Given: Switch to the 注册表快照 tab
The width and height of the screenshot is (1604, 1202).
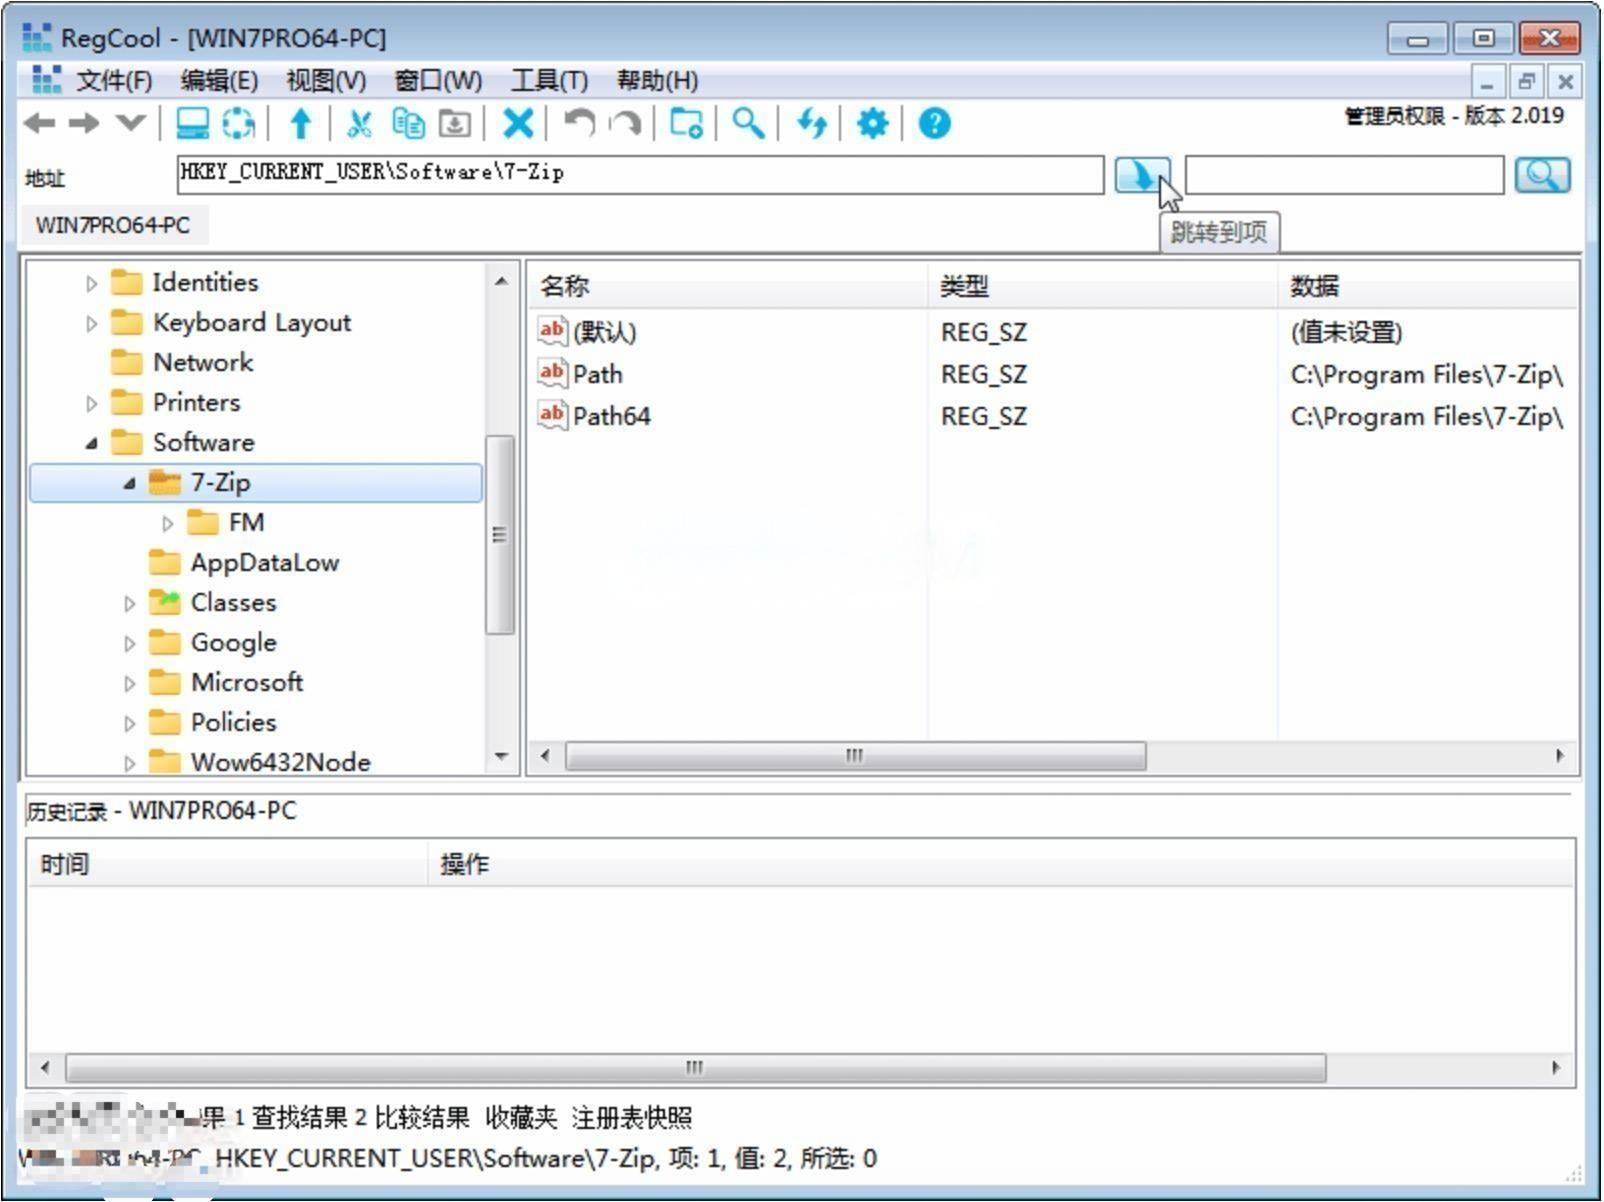Looking at the screenshot, I should pyautogui.click(x=631, y=1117).
